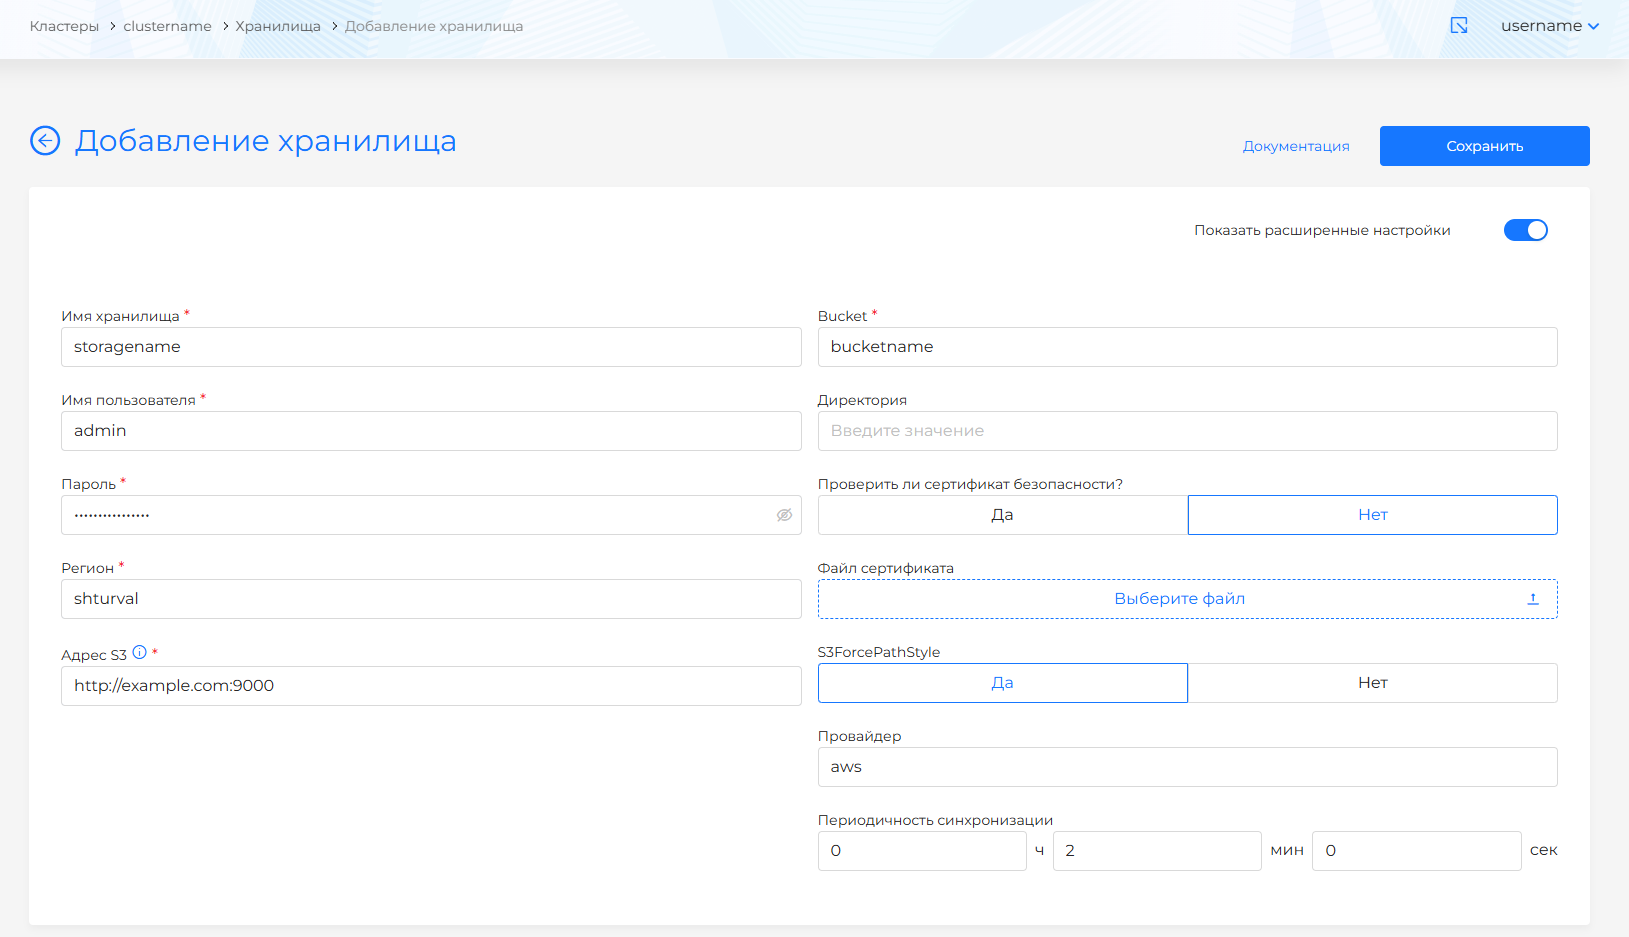Screen dimensions: 1629x937
Task: Edit the Провайдер field containing aws
Action: (1187, 767)
